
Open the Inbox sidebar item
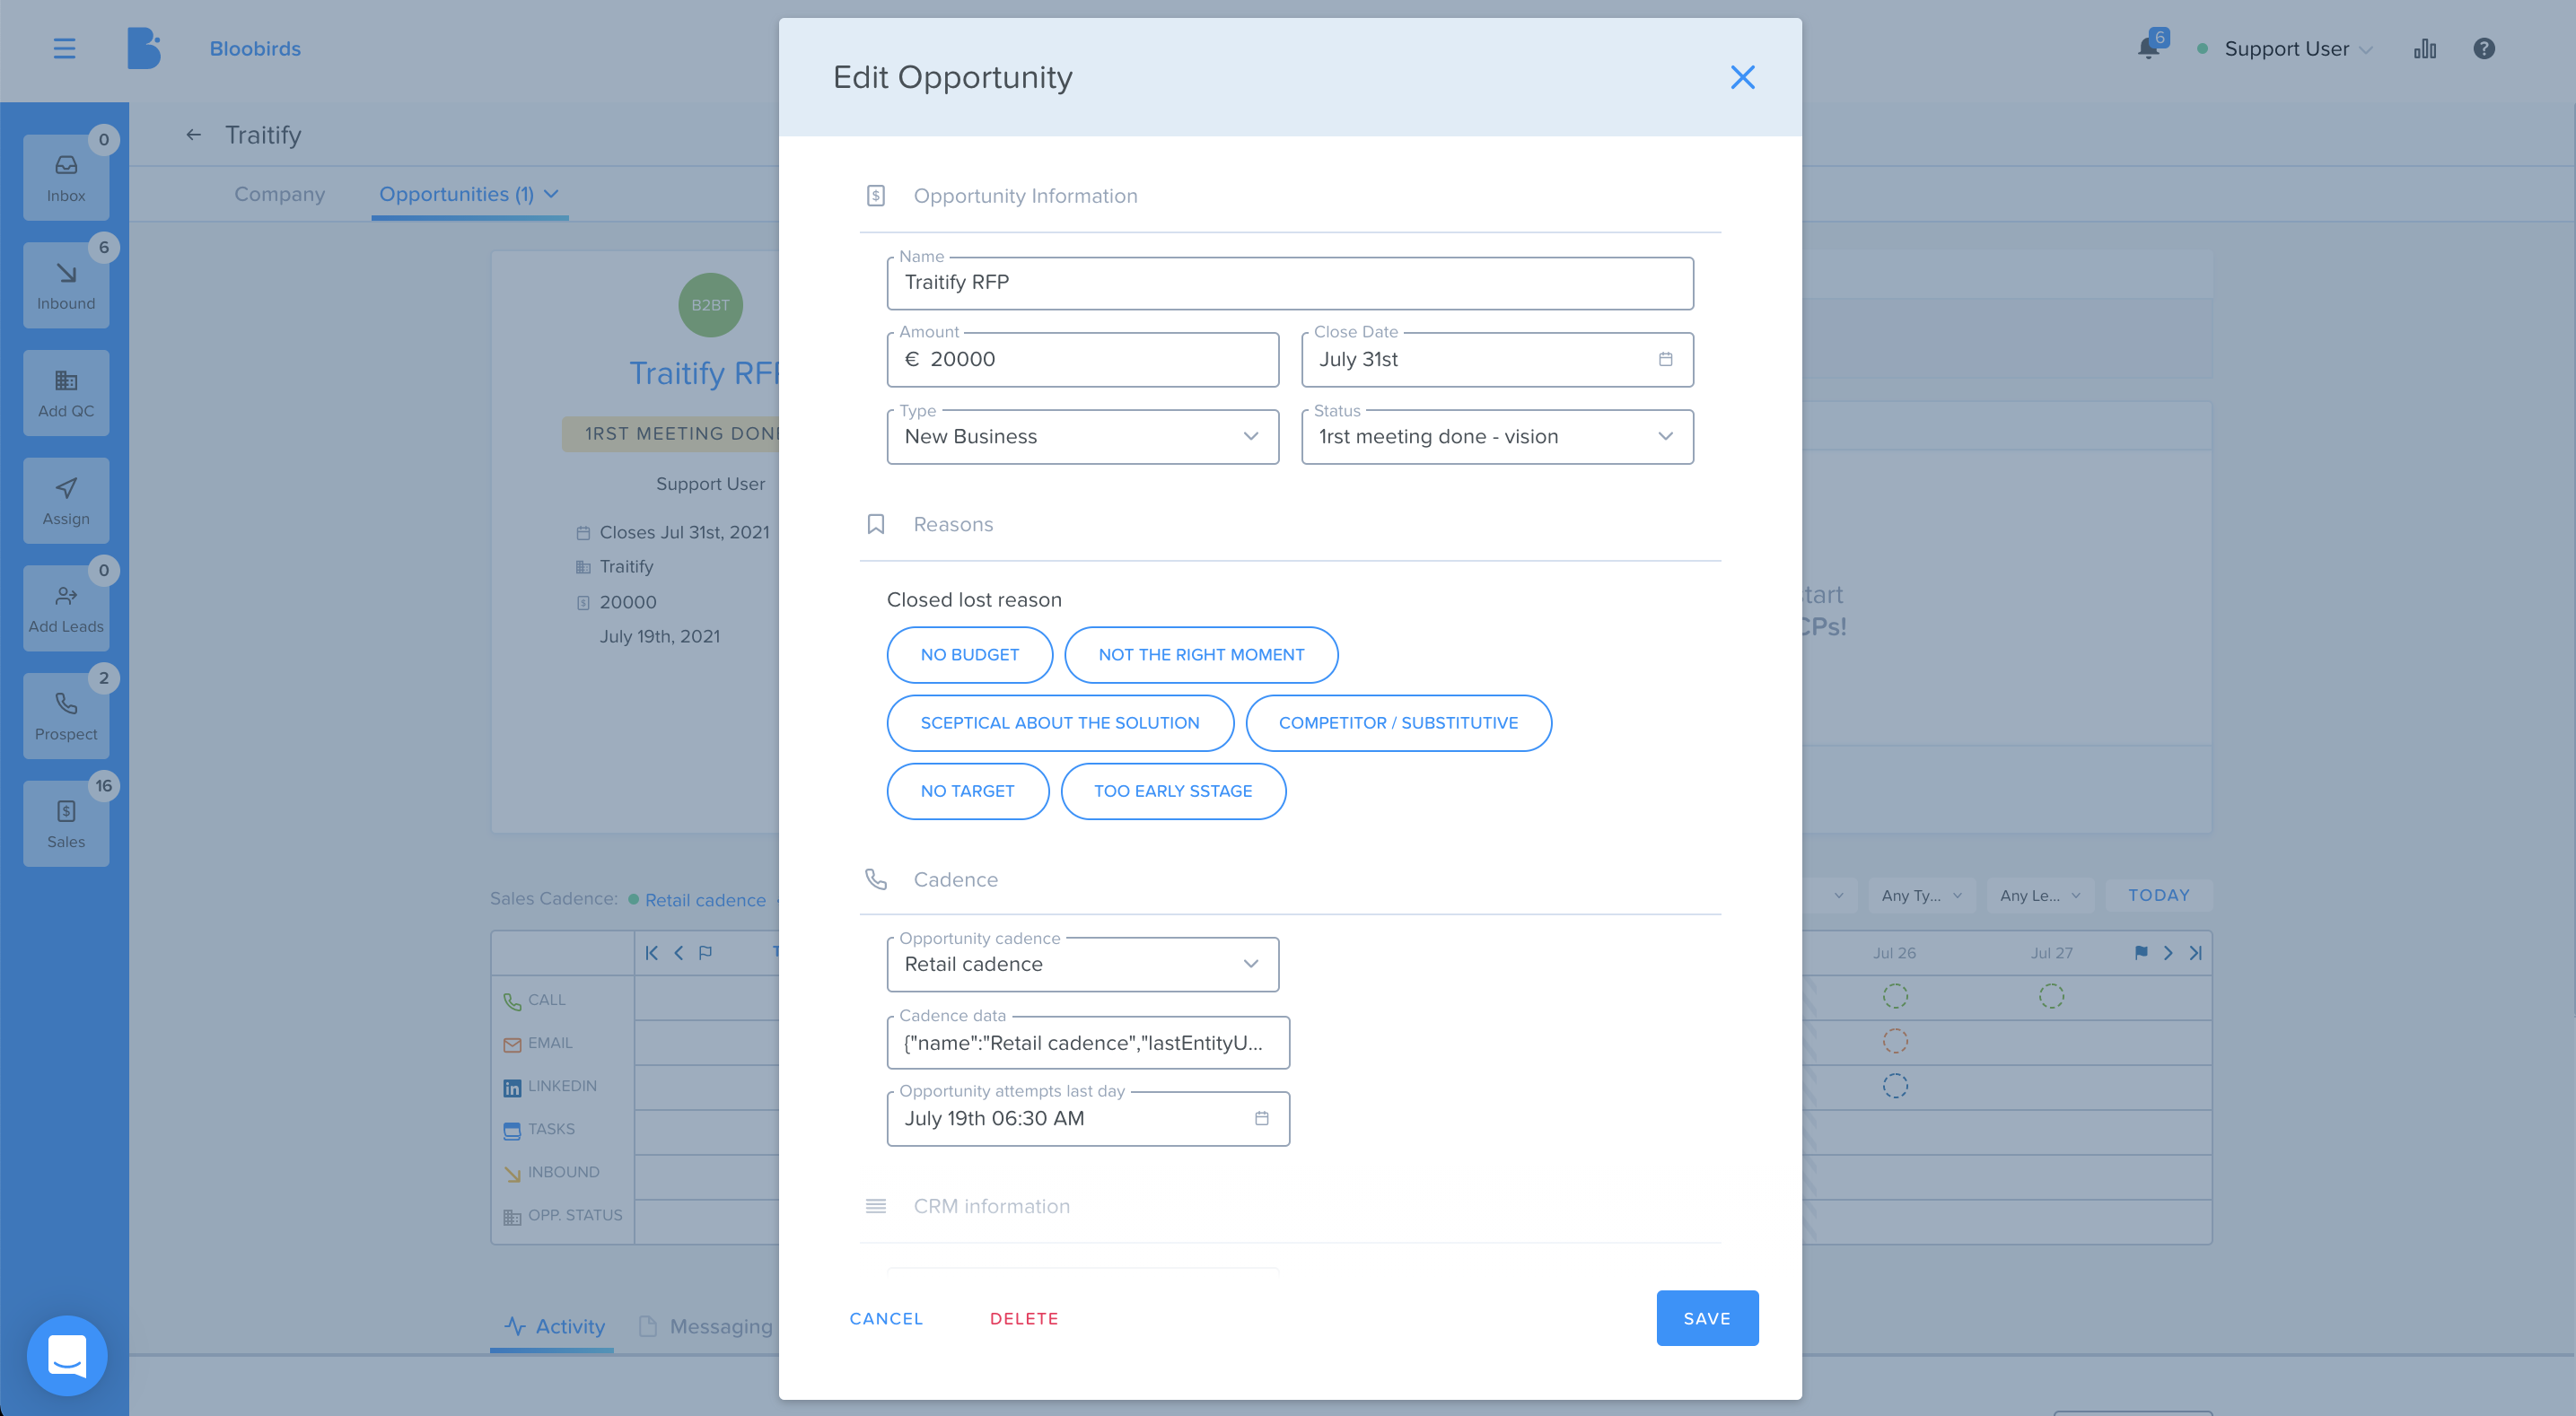66,178
